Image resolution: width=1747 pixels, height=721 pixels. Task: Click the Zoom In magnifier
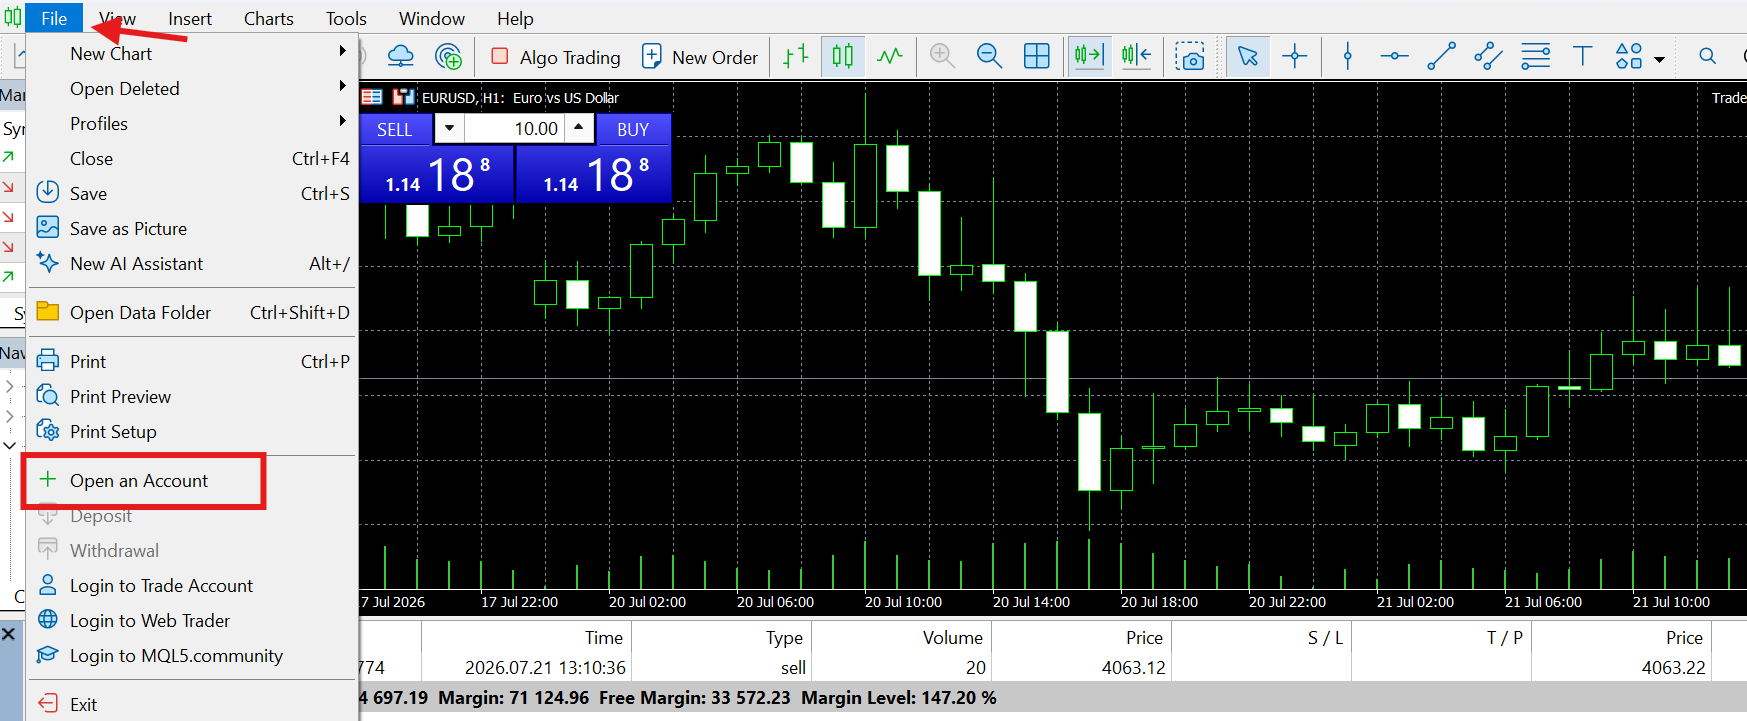point(942,56)
